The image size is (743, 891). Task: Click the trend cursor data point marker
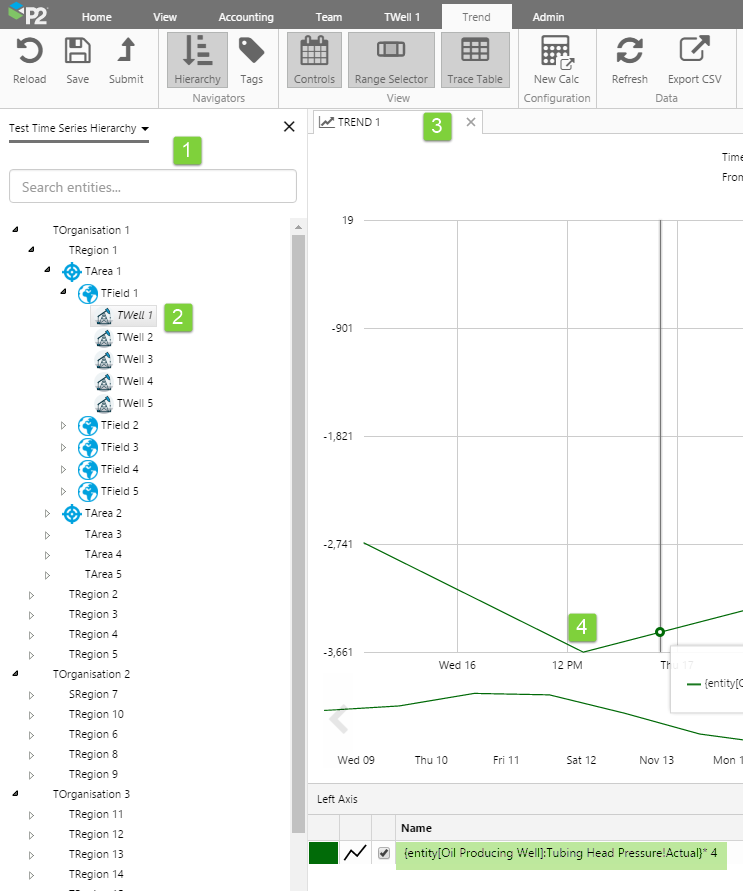pyautogui.click(x=659, y=632)
